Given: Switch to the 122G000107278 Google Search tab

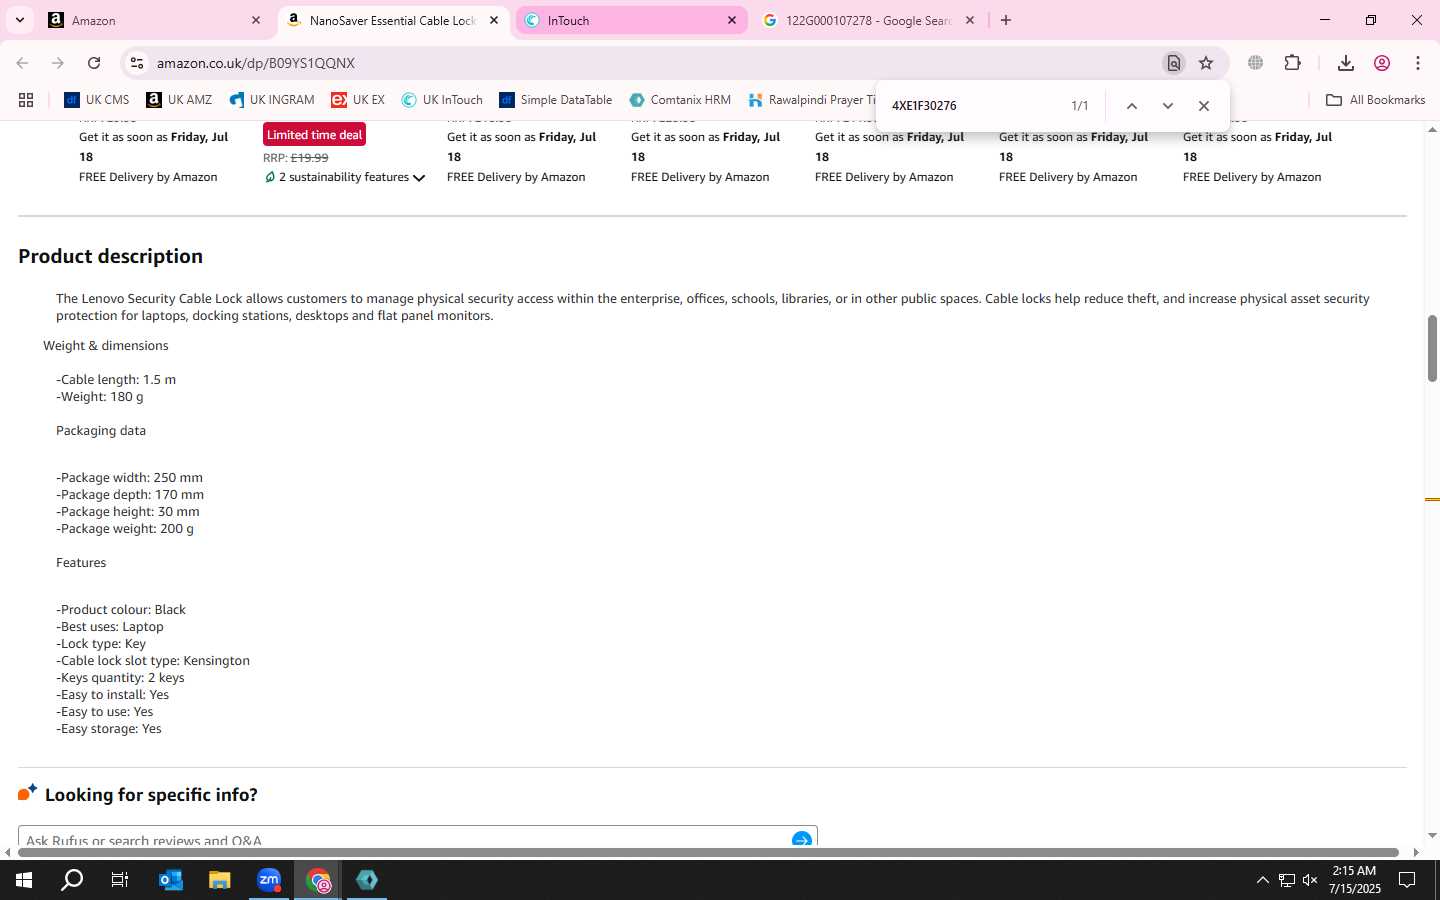Looking at the screenshot, I should (868, 20).
